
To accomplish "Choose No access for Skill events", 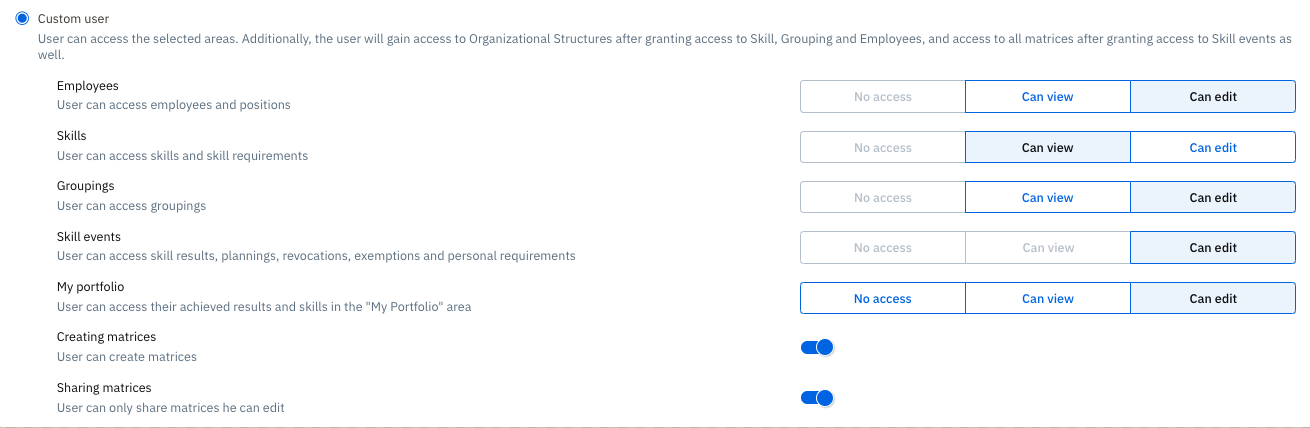I will pyautogui.click(x=882, y=248).
